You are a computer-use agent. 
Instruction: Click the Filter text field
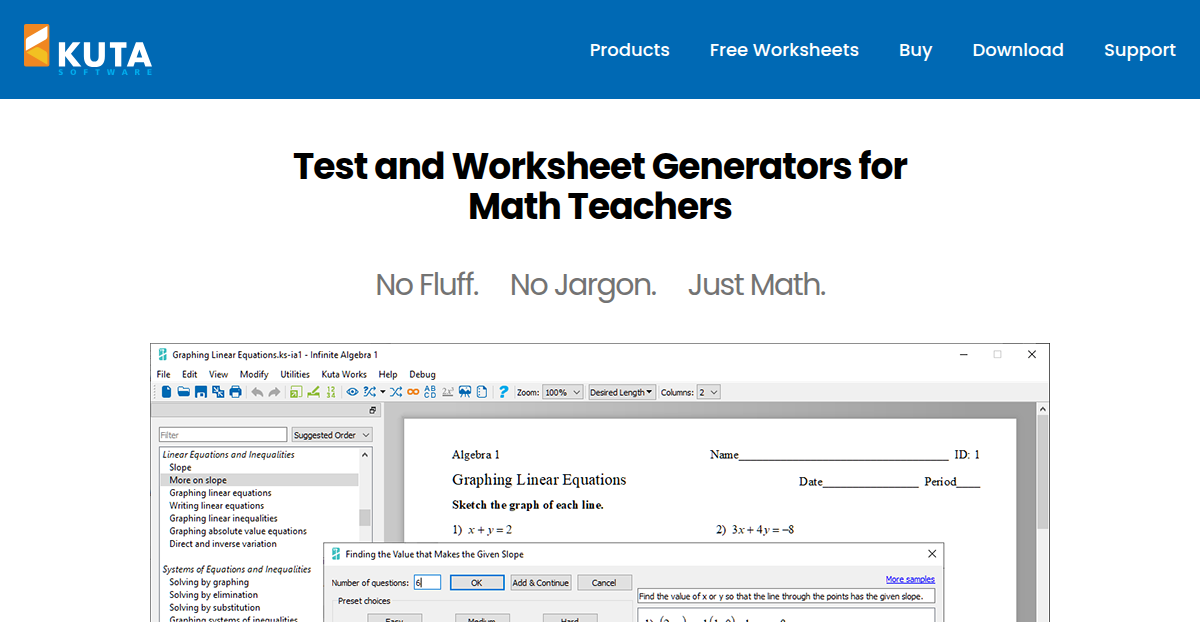pos(222,435)
